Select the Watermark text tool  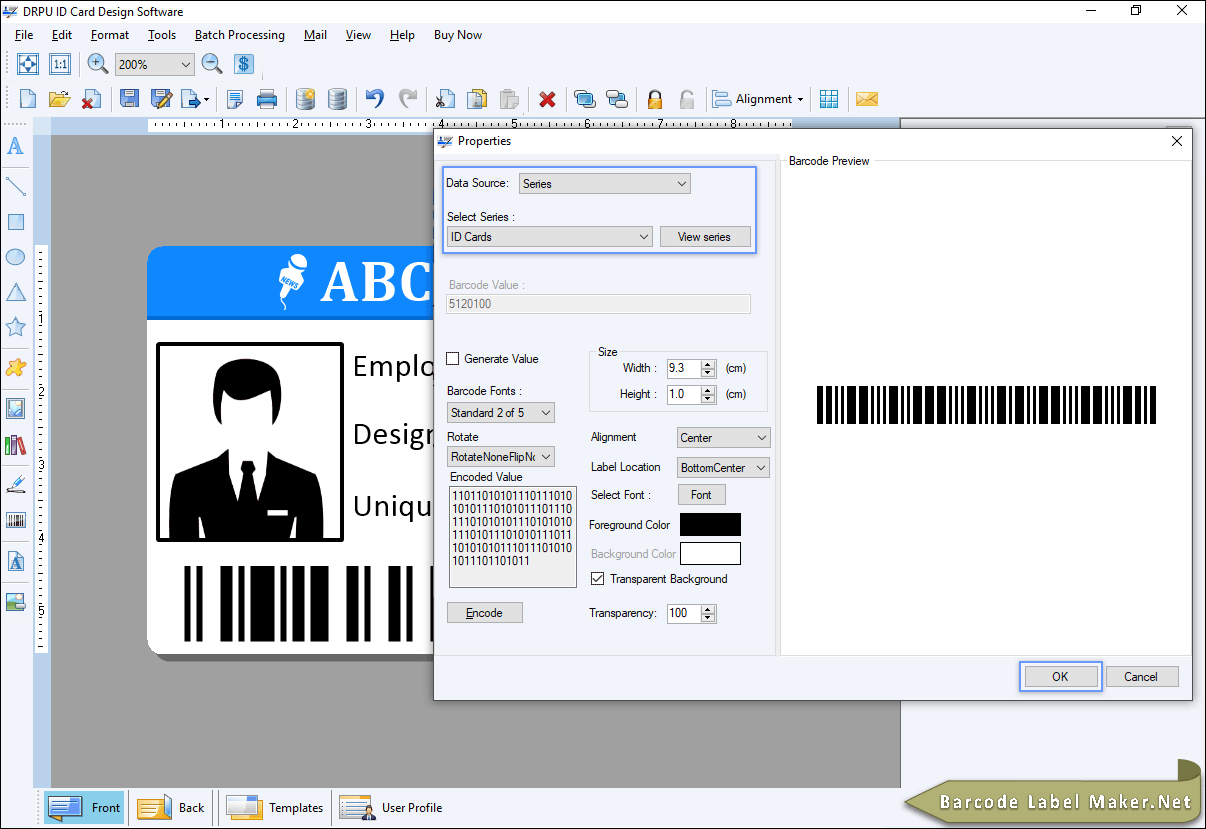point(15,562)
